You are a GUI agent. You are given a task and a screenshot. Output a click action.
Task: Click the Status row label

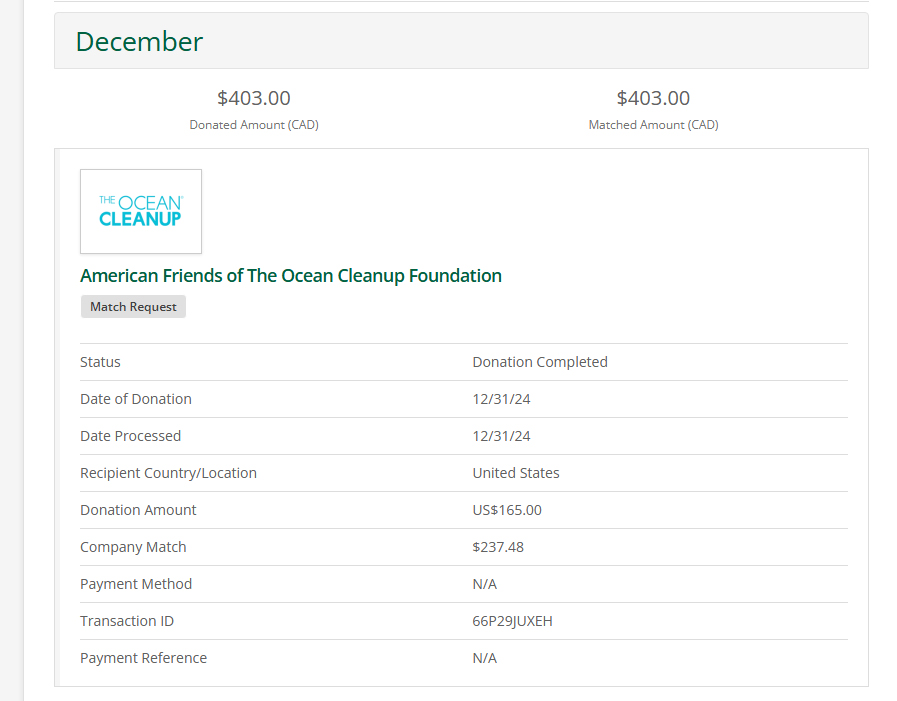tap(100, 362)
